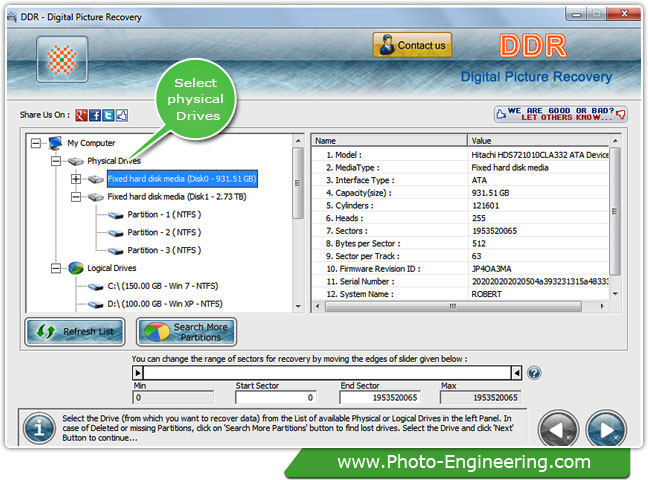Click the '4. Capacity(size) :' row
The width and height of the screenshot is (648, 480).
pyautogui.click(x=460, y=193)
